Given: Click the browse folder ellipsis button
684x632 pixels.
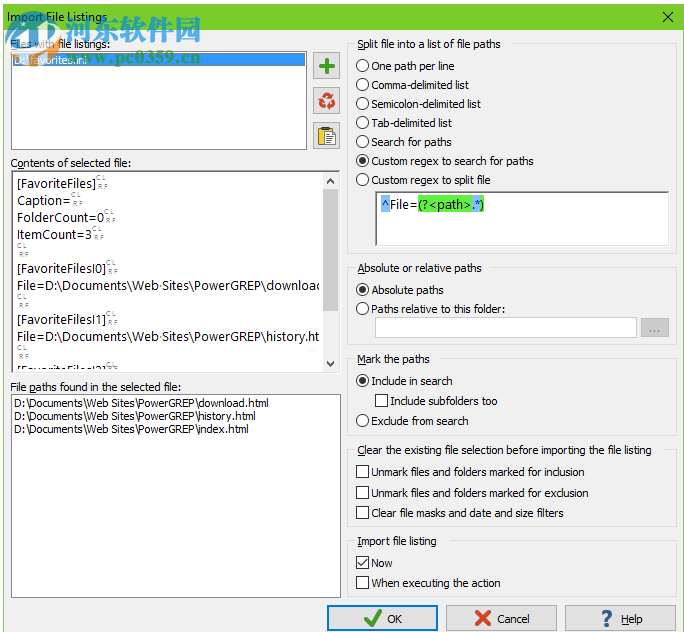Looking at the screenshot, I should point(654,327).
